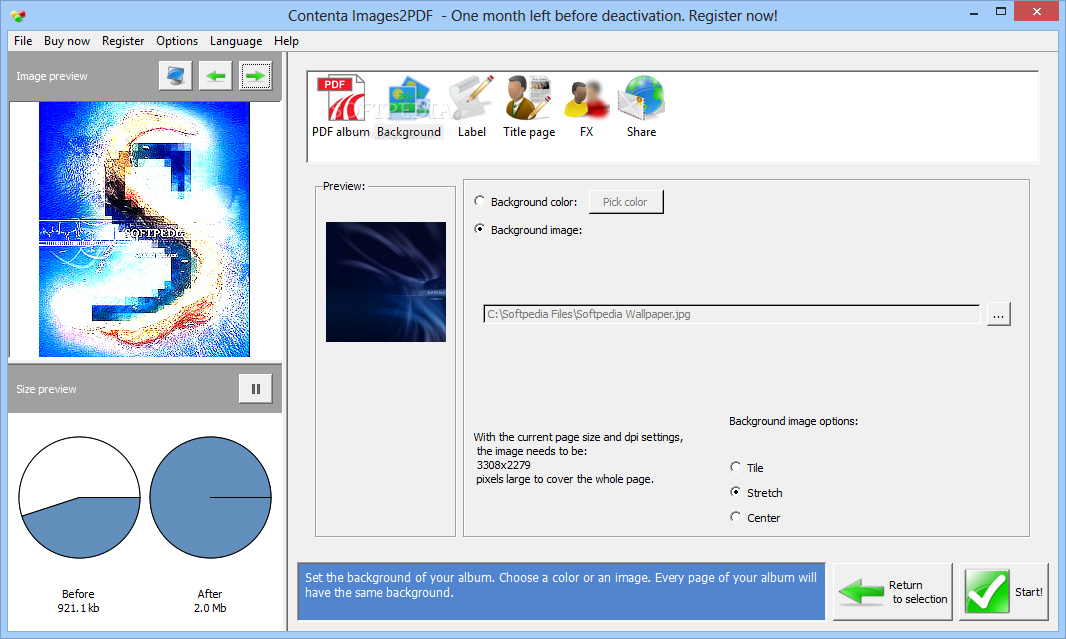Click the app icon in the title bar
Viewport: 1066px width, 639px height.
point(18,15)
